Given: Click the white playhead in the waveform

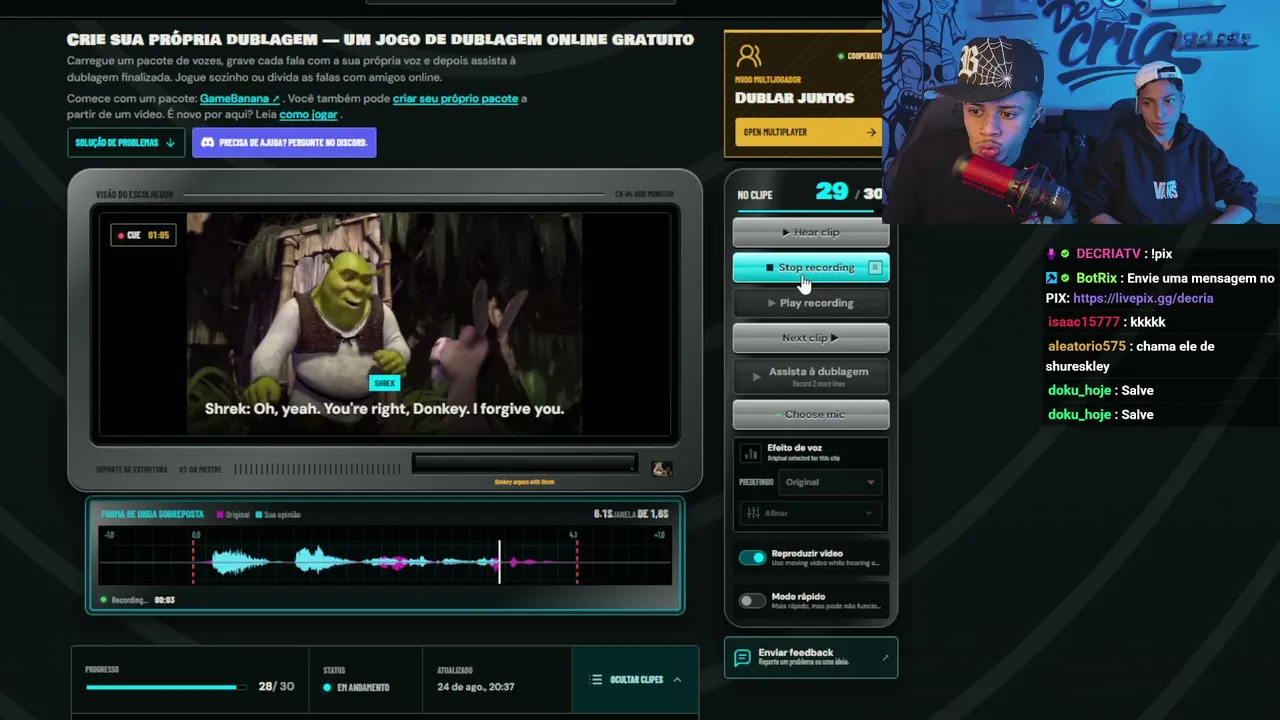Looking at the screenshot, I should (499, 561).
